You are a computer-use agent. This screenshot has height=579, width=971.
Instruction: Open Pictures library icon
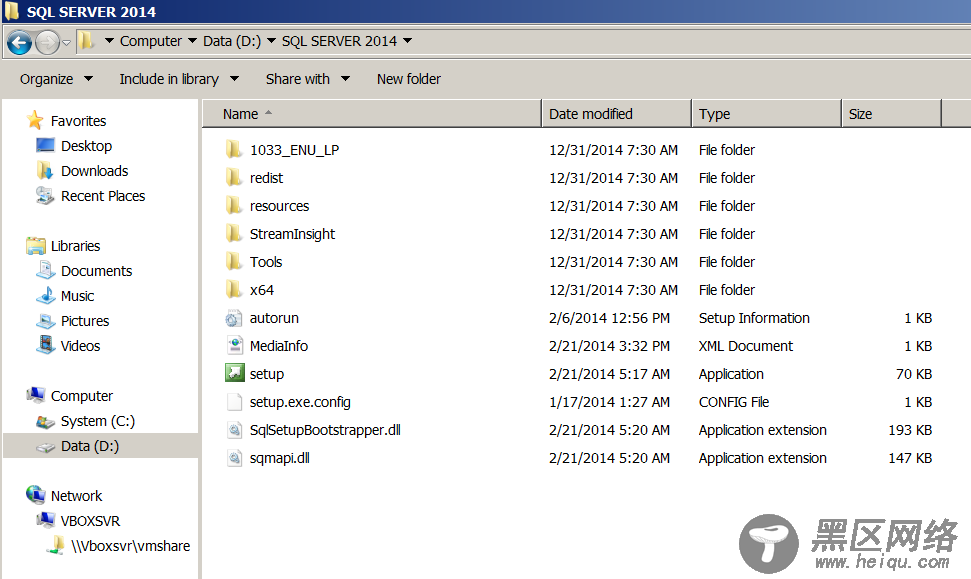click(x=45, y=321)
